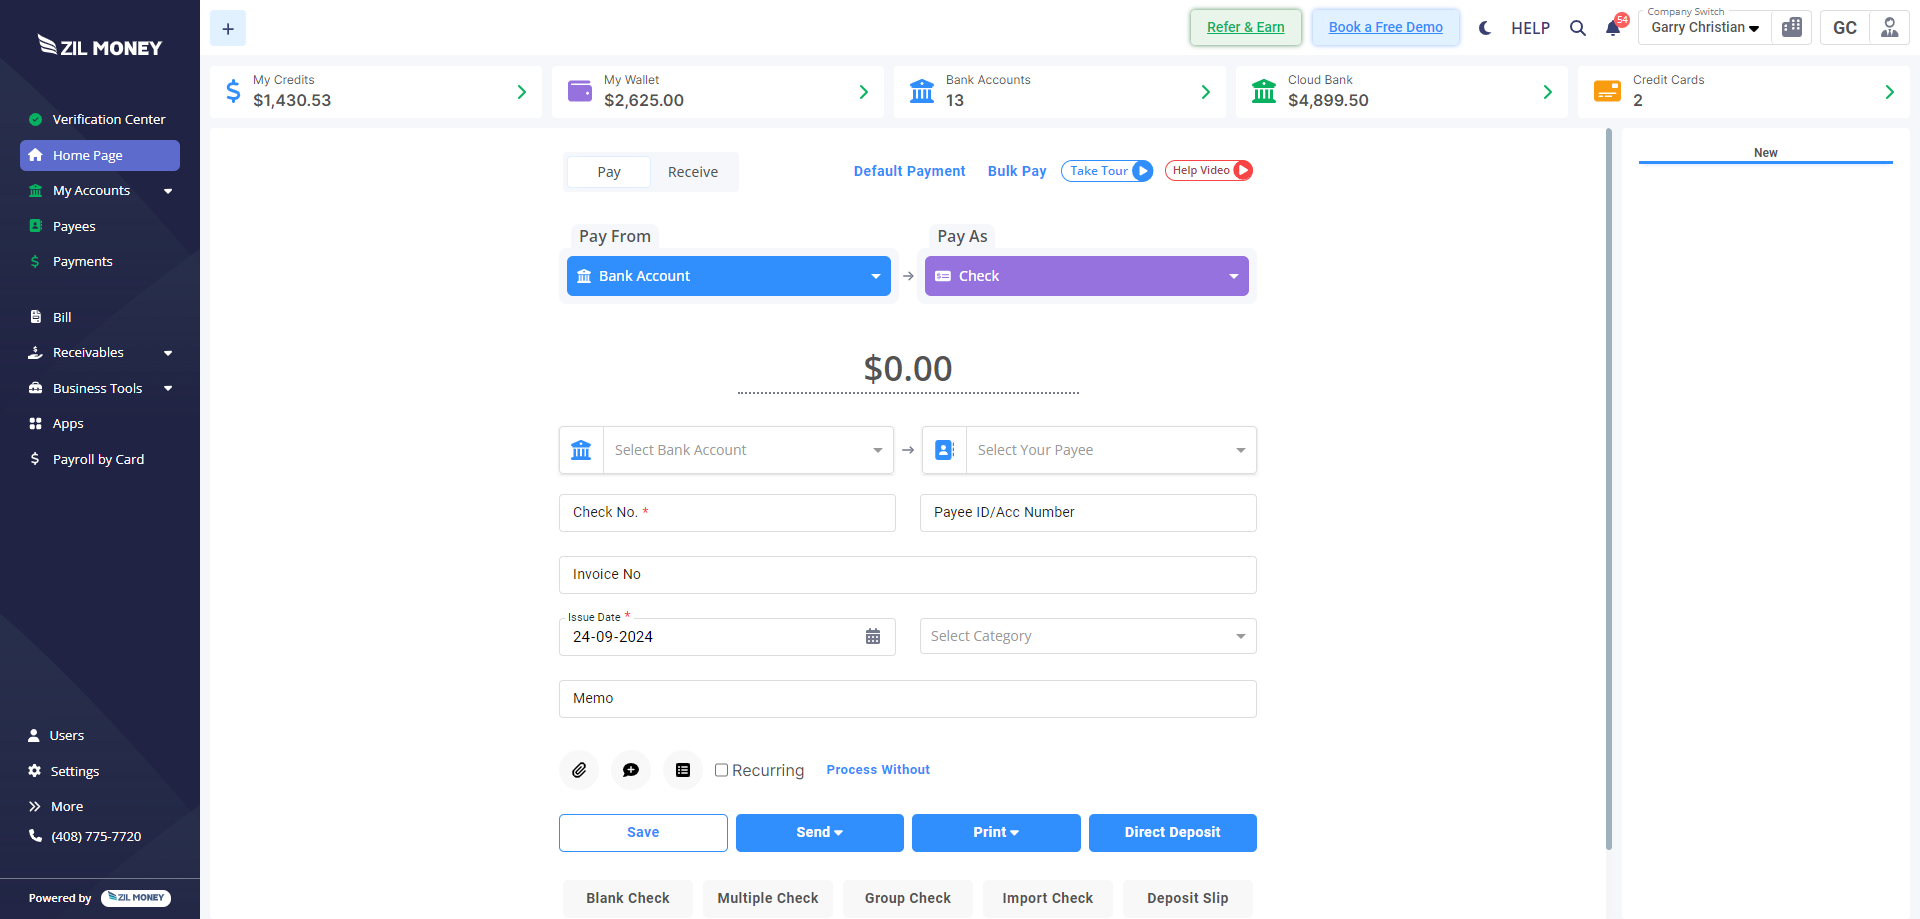This screenshot has height=919, width=1920.
Task: Click the attachment paperclip icon
Action: (579, 770)
